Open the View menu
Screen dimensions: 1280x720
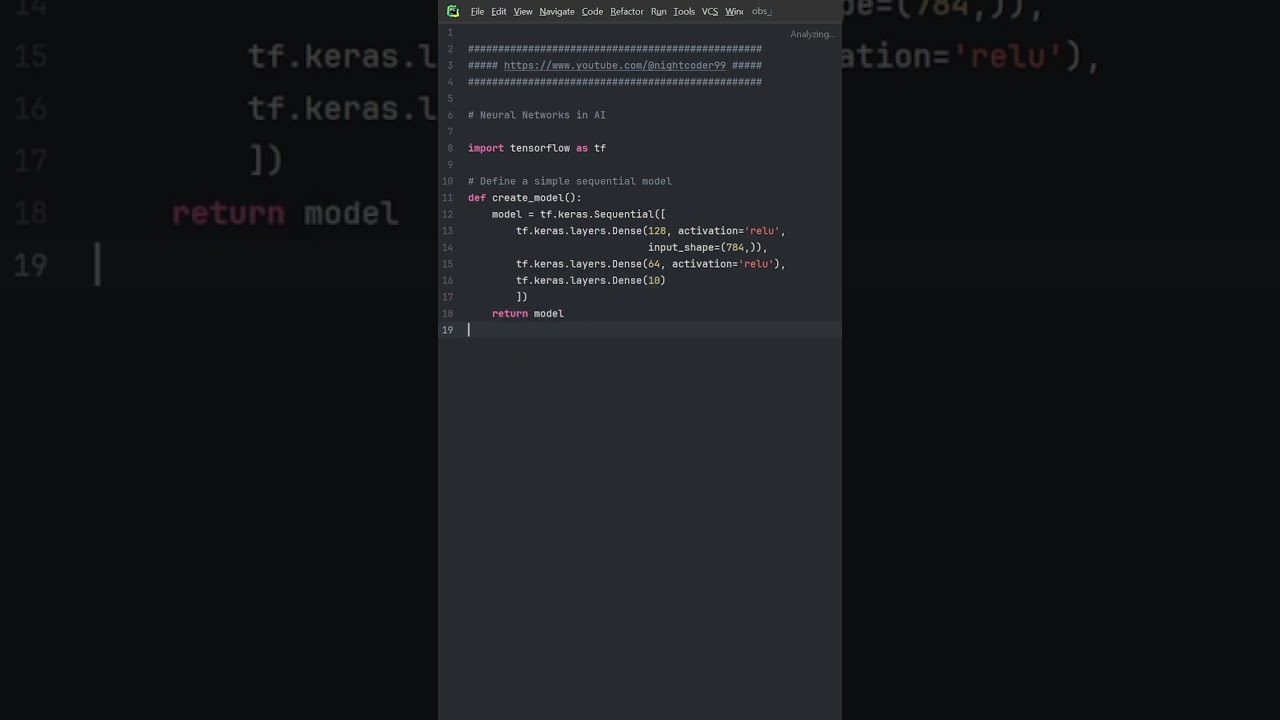tap(523, 12)
